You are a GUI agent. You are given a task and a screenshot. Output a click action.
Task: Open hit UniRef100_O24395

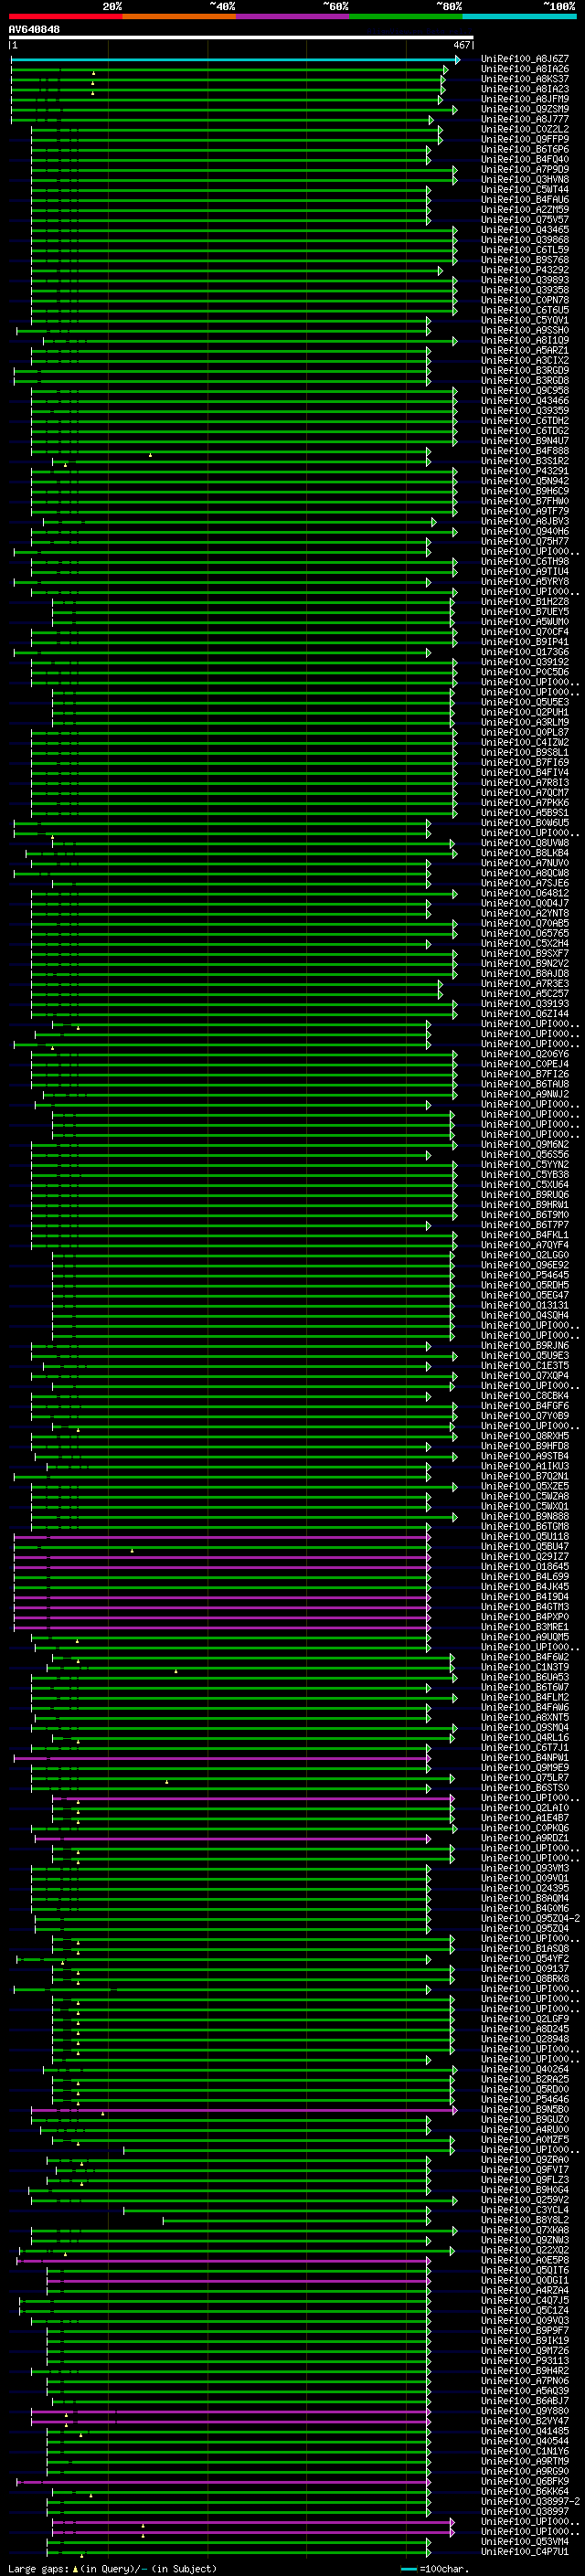point(525,1888)
